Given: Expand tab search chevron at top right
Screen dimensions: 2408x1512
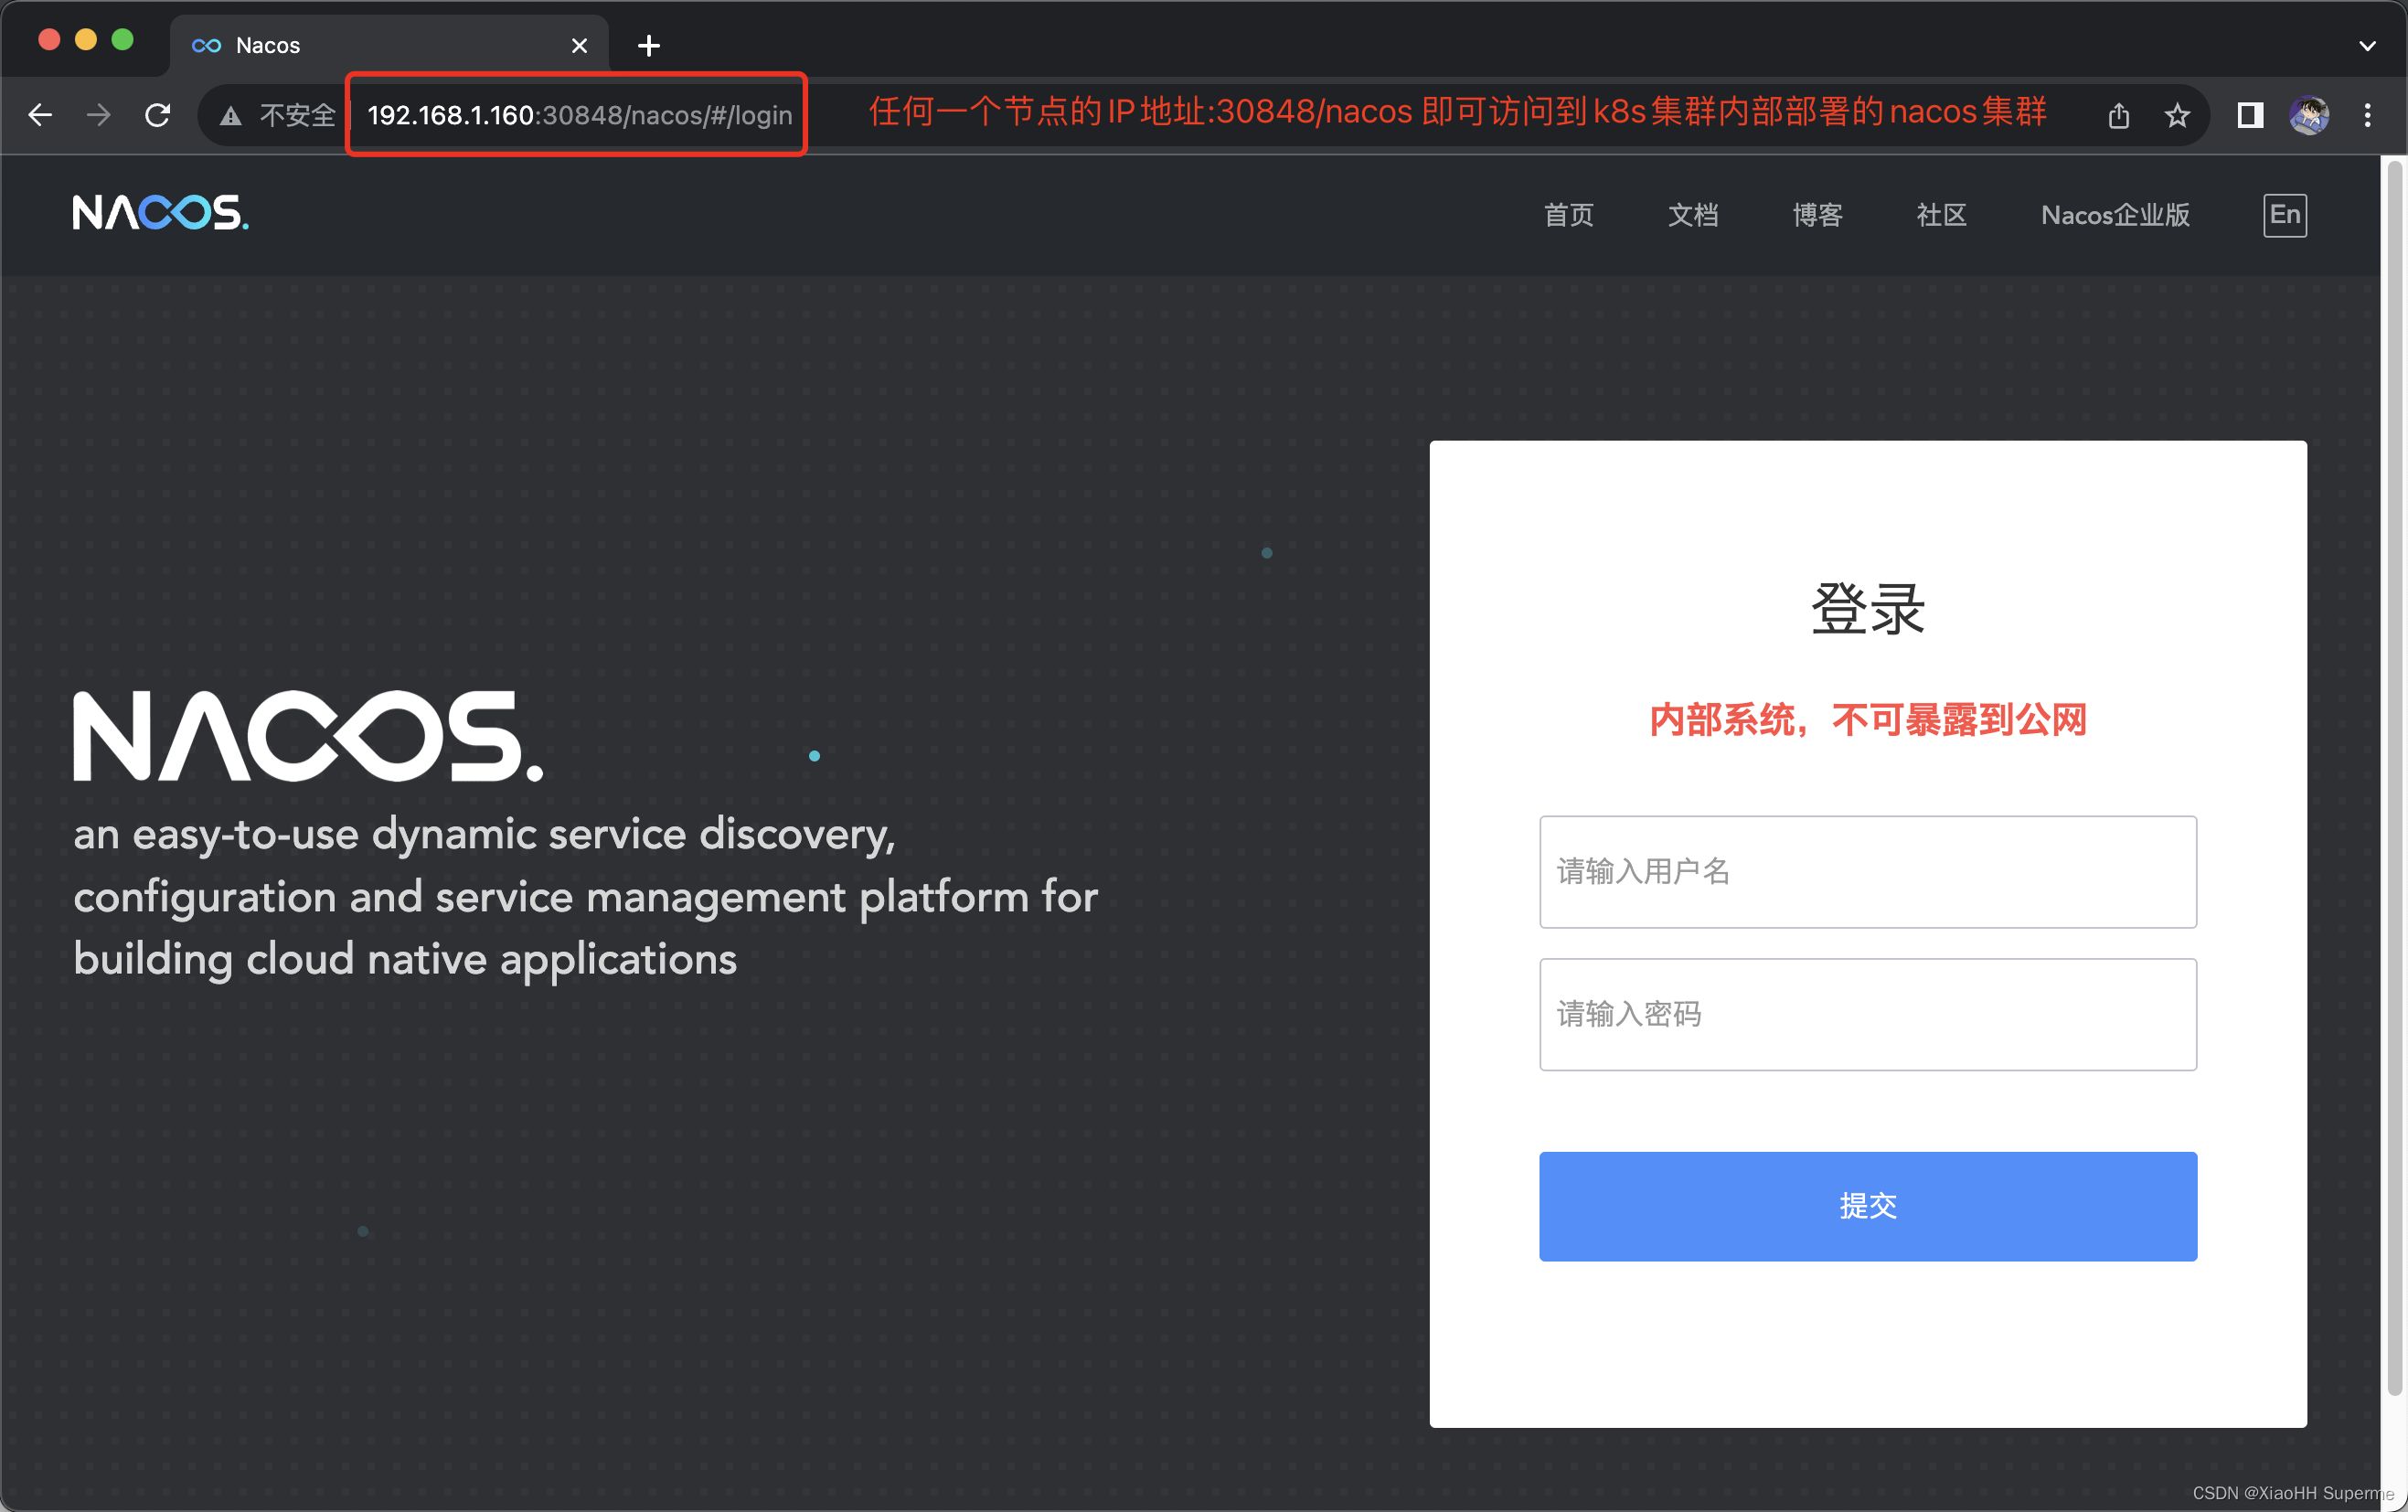Looking at the screenshot, I should (x=2367, y=46).
